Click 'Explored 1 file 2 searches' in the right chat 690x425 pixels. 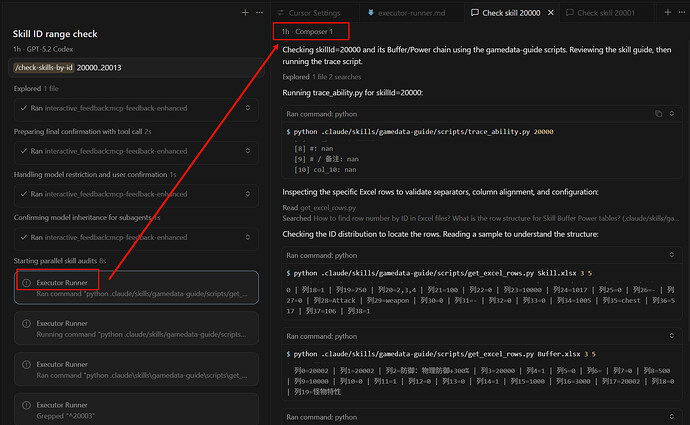point(322,77)
